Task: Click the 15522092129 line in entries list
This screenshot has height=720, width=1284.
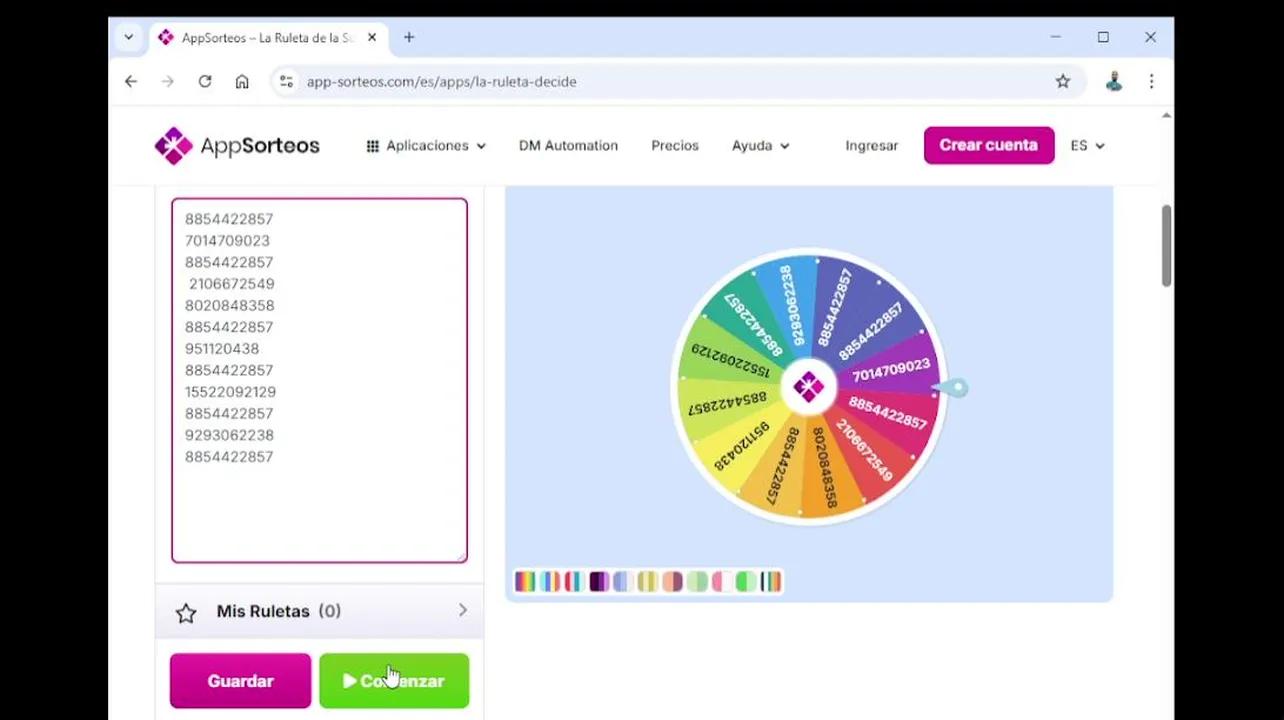Action: [230, 392]
